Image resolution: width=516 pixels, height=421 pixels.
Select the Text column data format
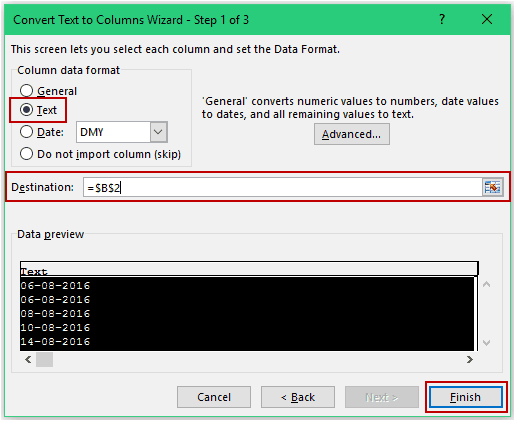27,110
